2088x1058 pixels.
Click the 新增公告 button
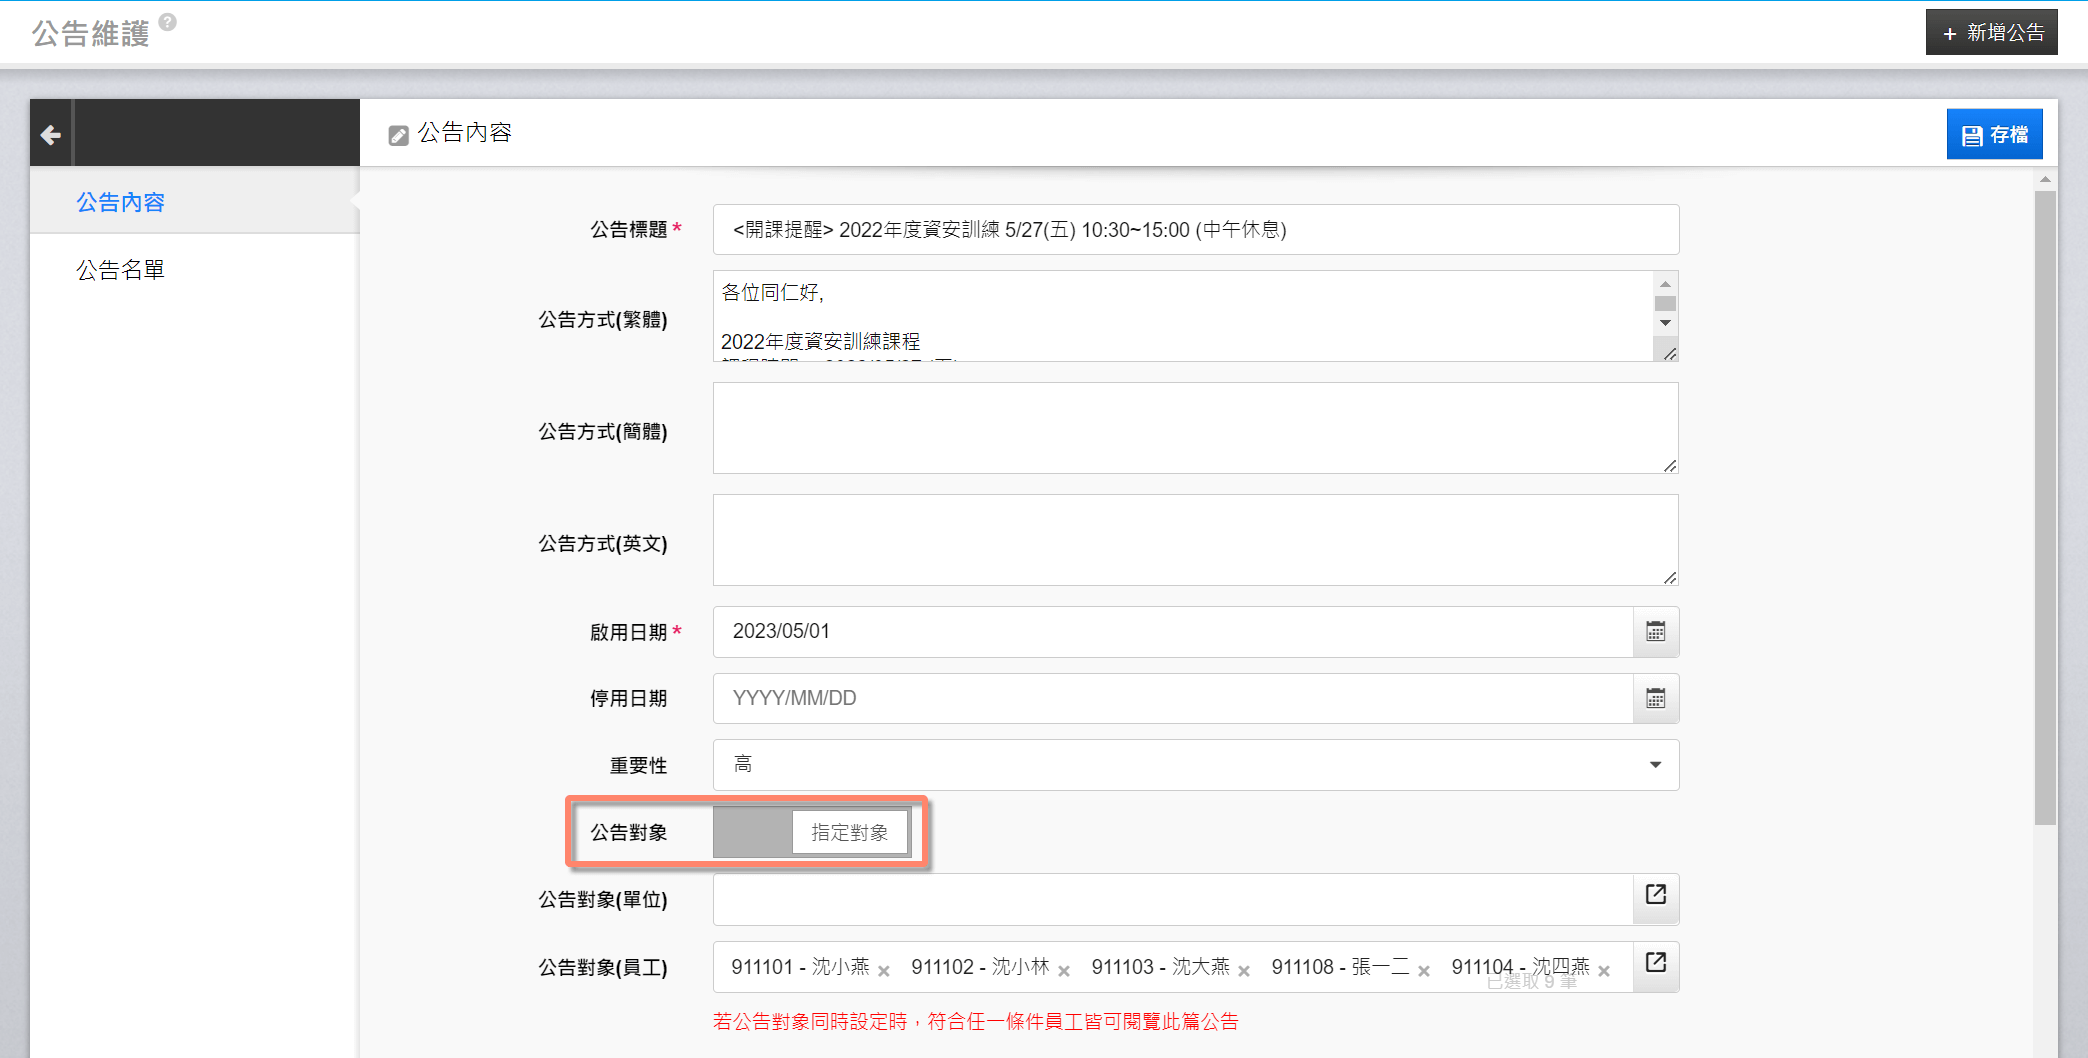[1991, 33]
